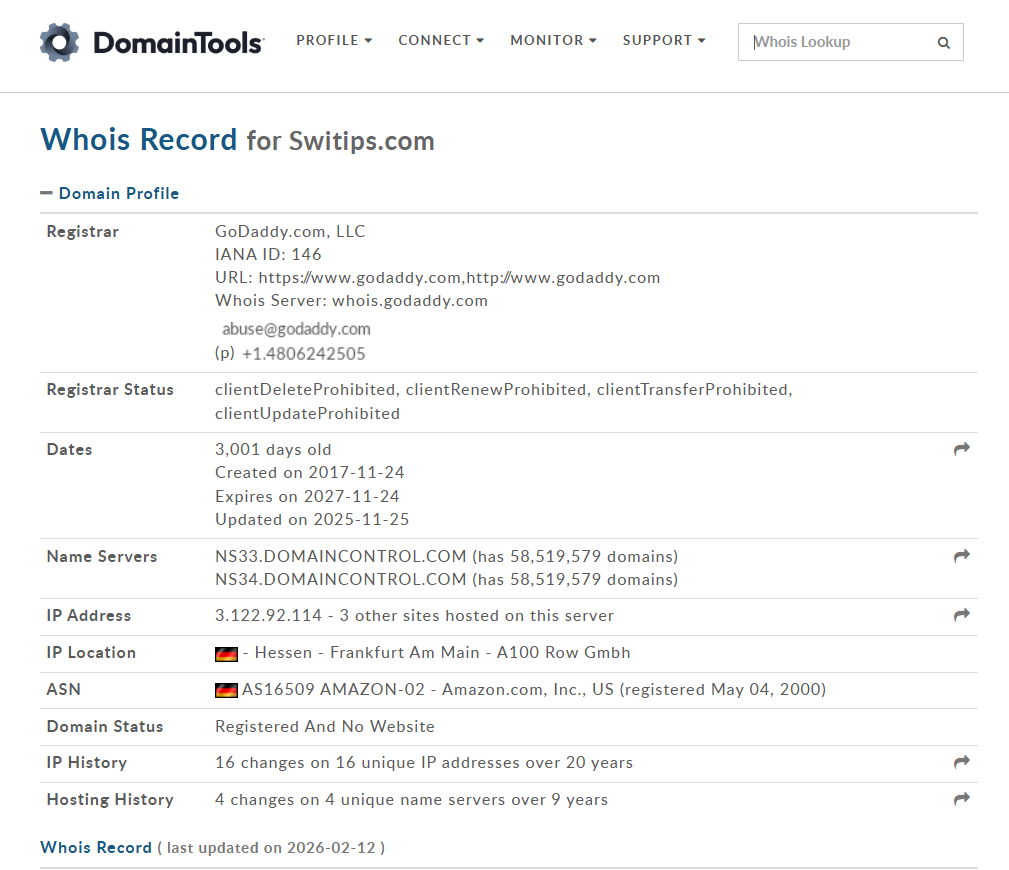This screenshot has width=1009, height=870.
Task: Open Hosting History arrow icon
Action: point(961,799)
